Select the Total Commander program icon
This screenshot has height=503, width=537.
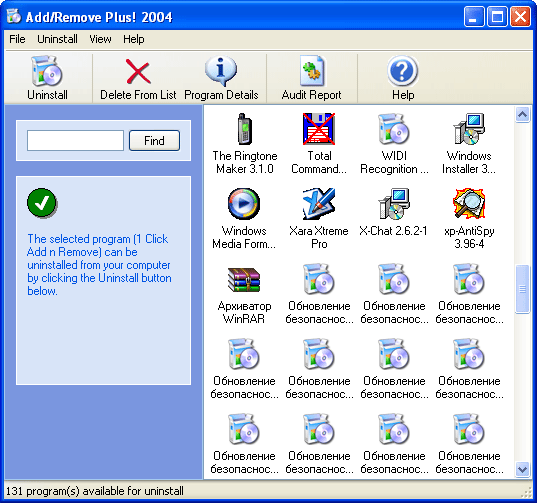pos(319,129)
